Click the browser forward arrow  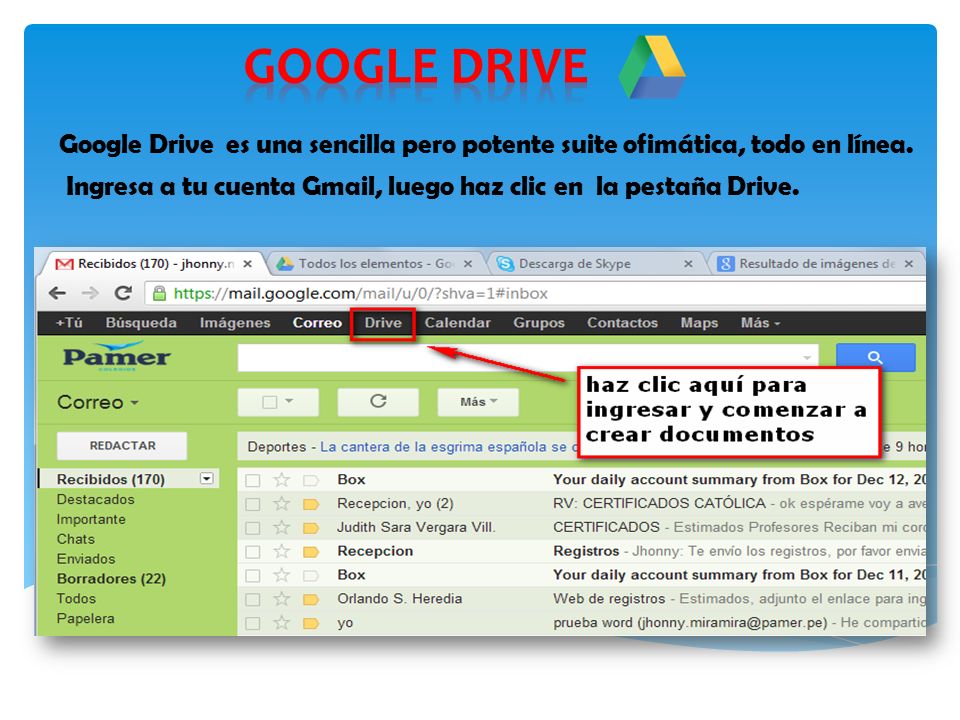point(90,293)
